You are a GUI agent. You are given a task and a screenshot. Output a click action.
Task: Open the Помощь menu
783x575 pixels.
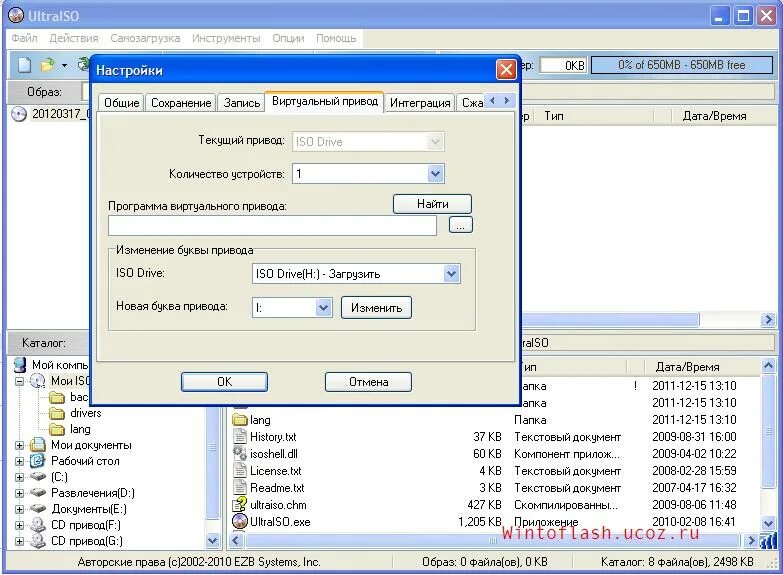(x=336, y=38)
